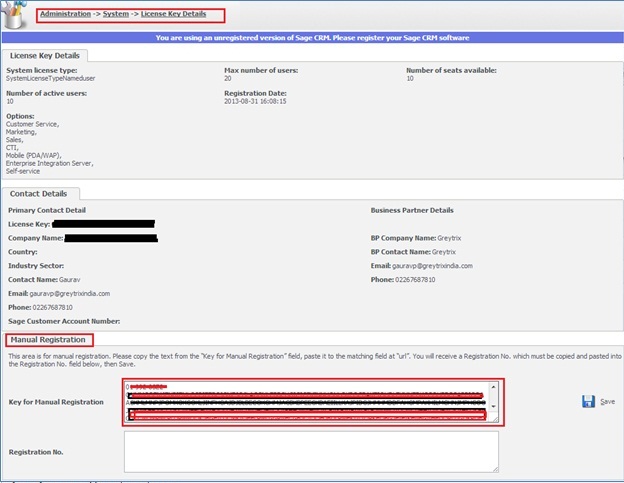Click scroll-up arrow in the key field

click(493, 387)
